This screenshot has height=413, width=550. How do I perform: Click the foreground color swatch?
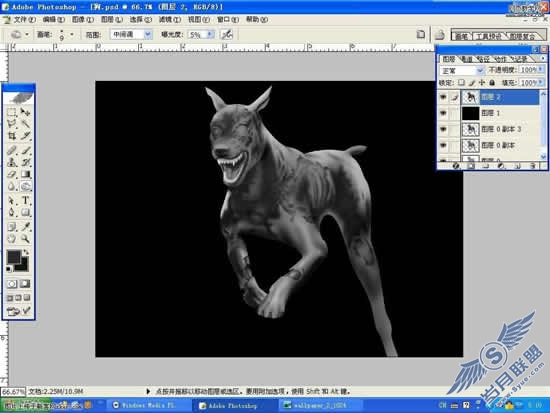[13, 257]
